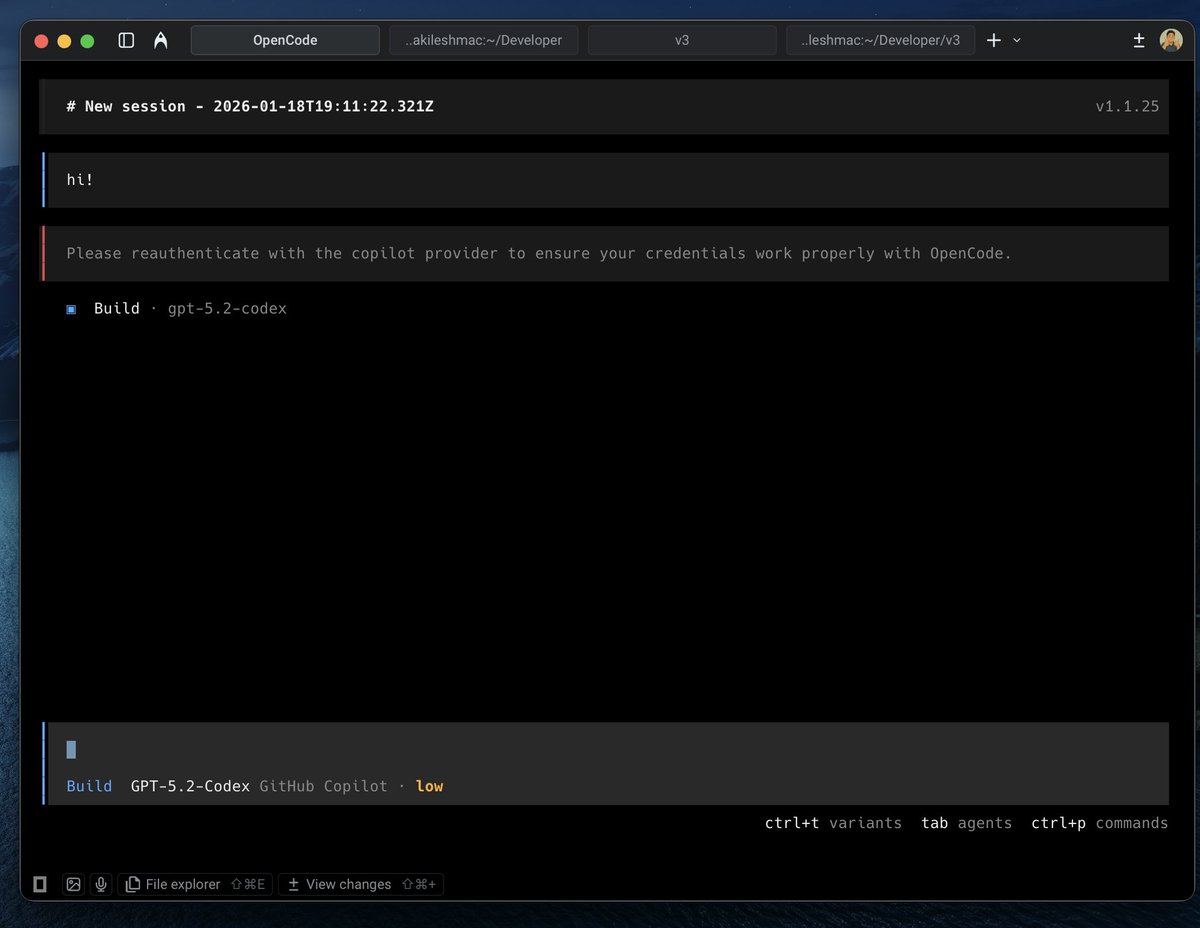
Task: Click the plus-minus diff icon in title bar
Action: click(x=1139, y=40)
